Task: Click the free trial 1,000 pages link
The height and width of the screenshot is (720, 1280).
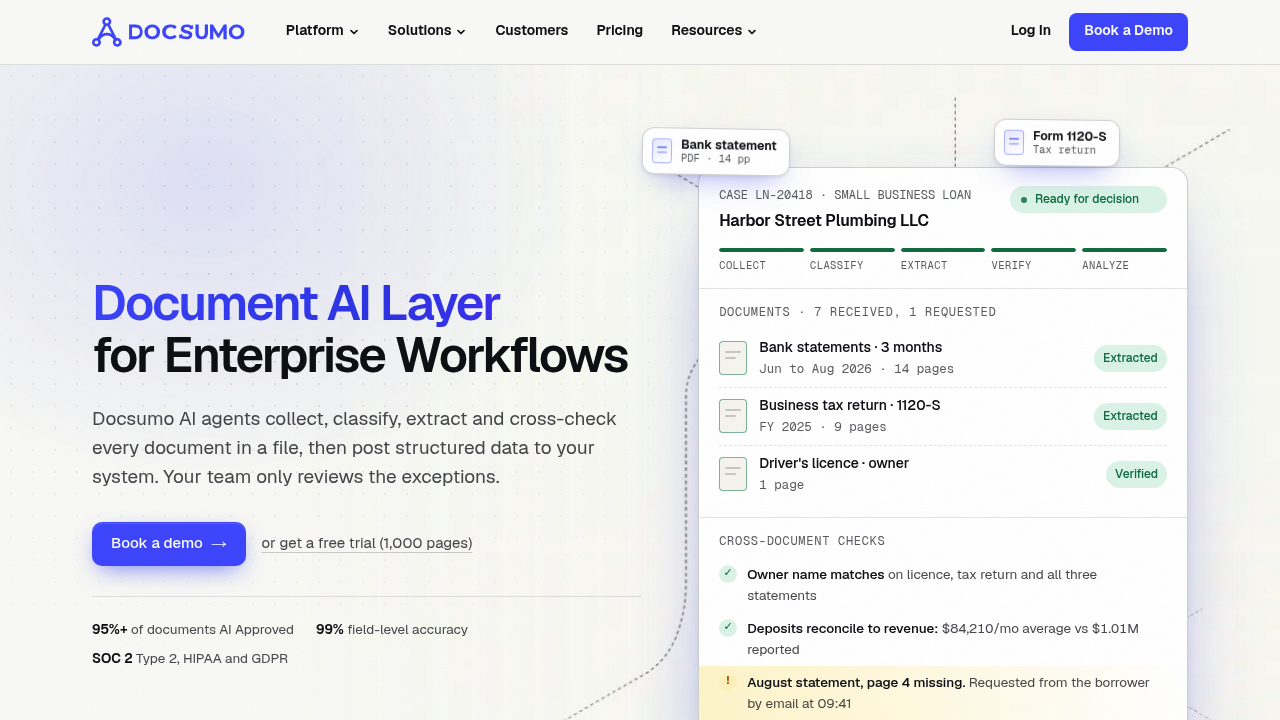Action: tap(367, 544)
